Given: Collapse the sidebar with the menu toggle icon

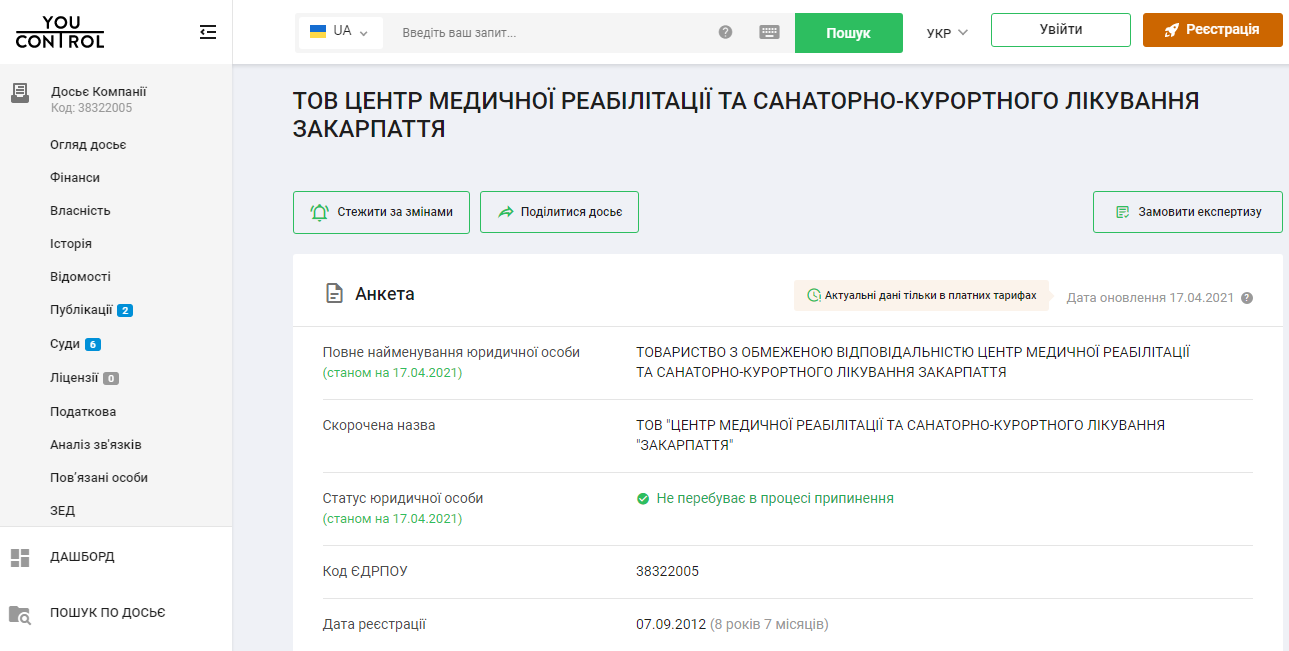Looking at the screenshot, I should click(x=208, y=32).
